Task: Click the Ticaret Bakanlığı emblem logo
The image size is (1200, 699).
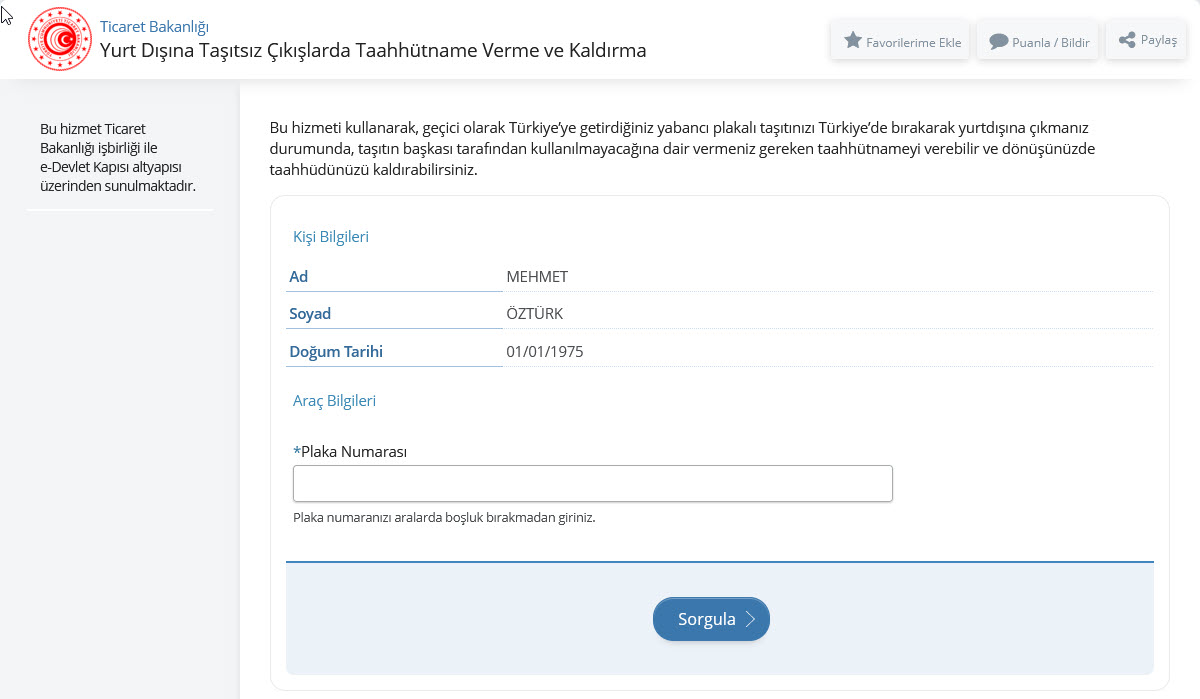Action: click(x=60, y=39)
